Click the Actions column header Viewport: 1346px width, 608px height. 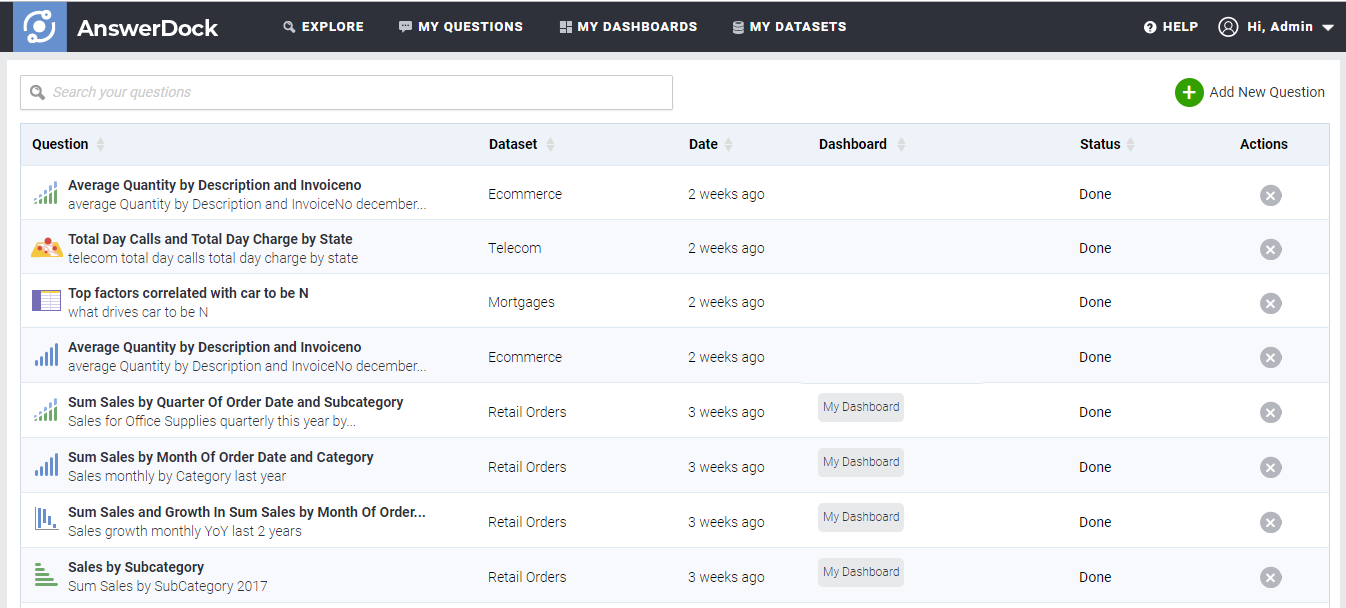click(1264, 144)
